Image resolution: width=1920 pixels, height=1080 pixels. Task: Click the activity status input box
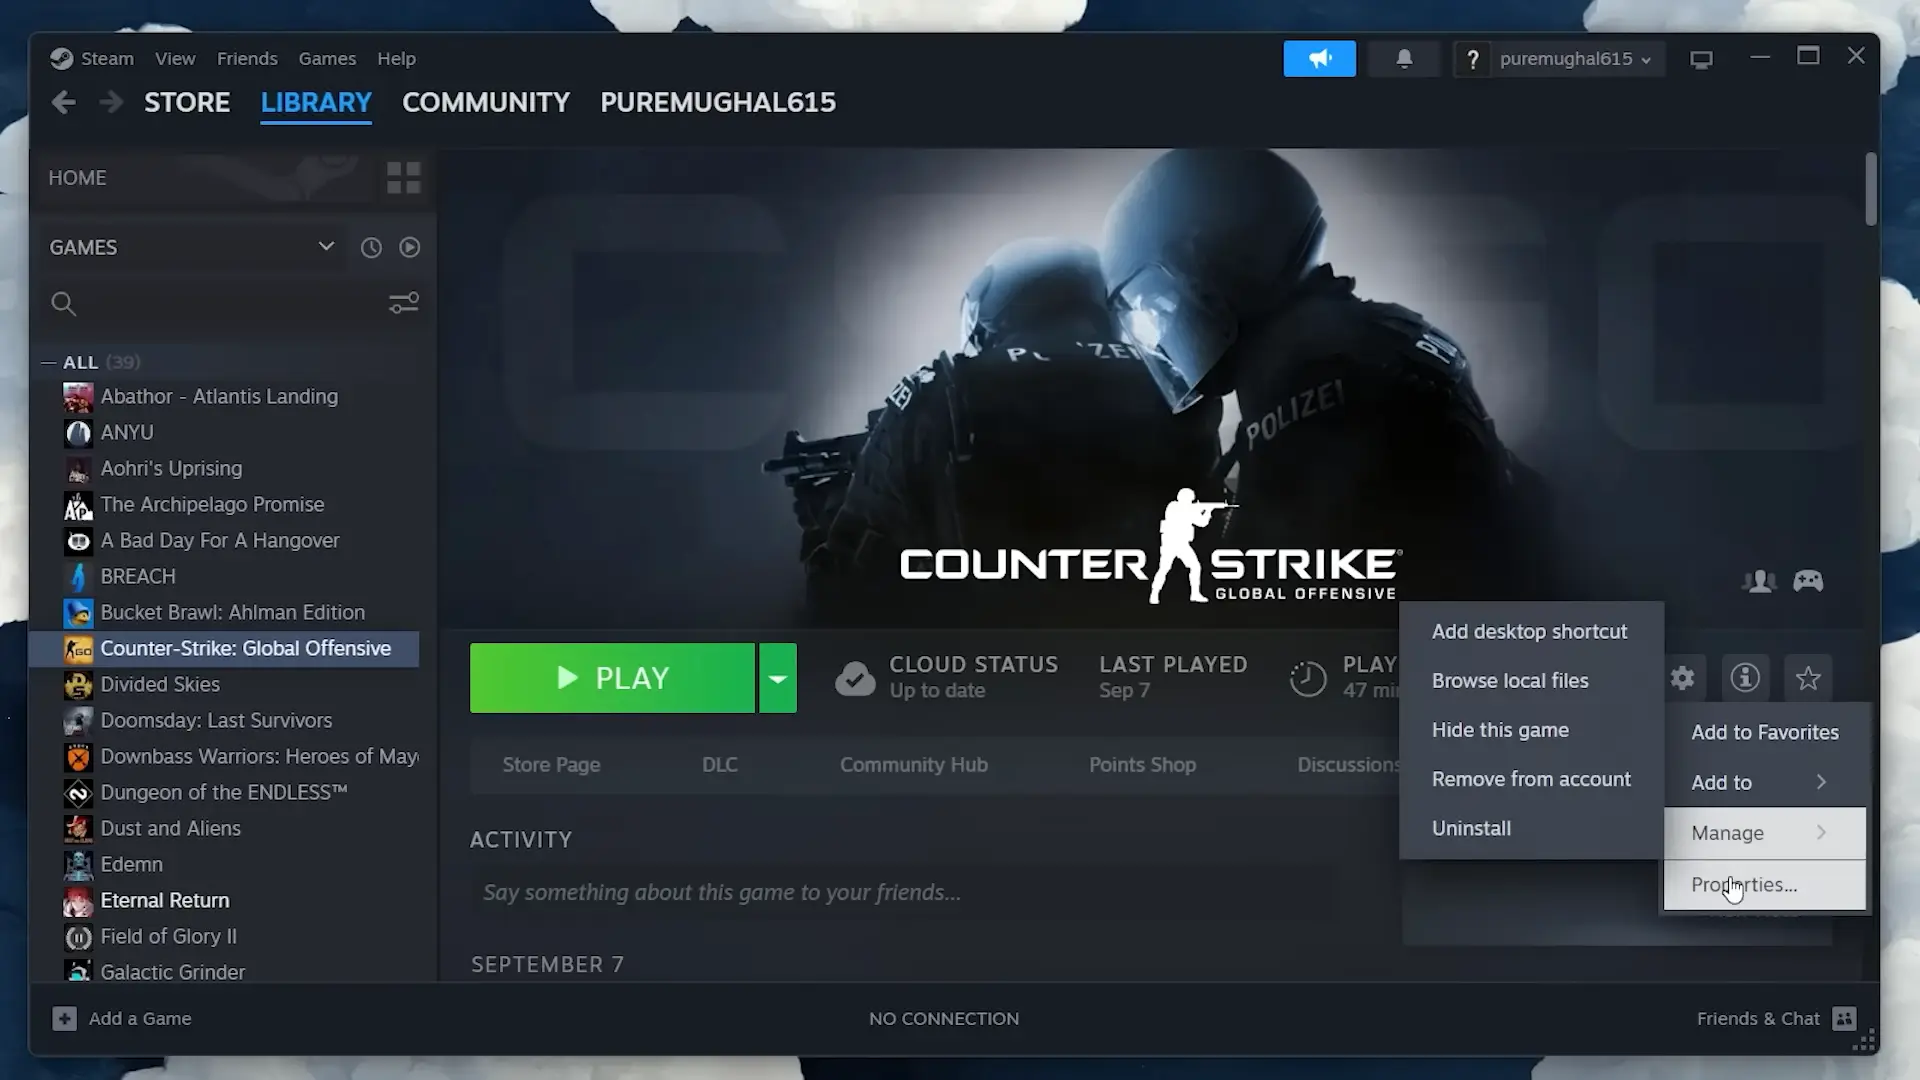pyautogui.click(x=900, y=893)
